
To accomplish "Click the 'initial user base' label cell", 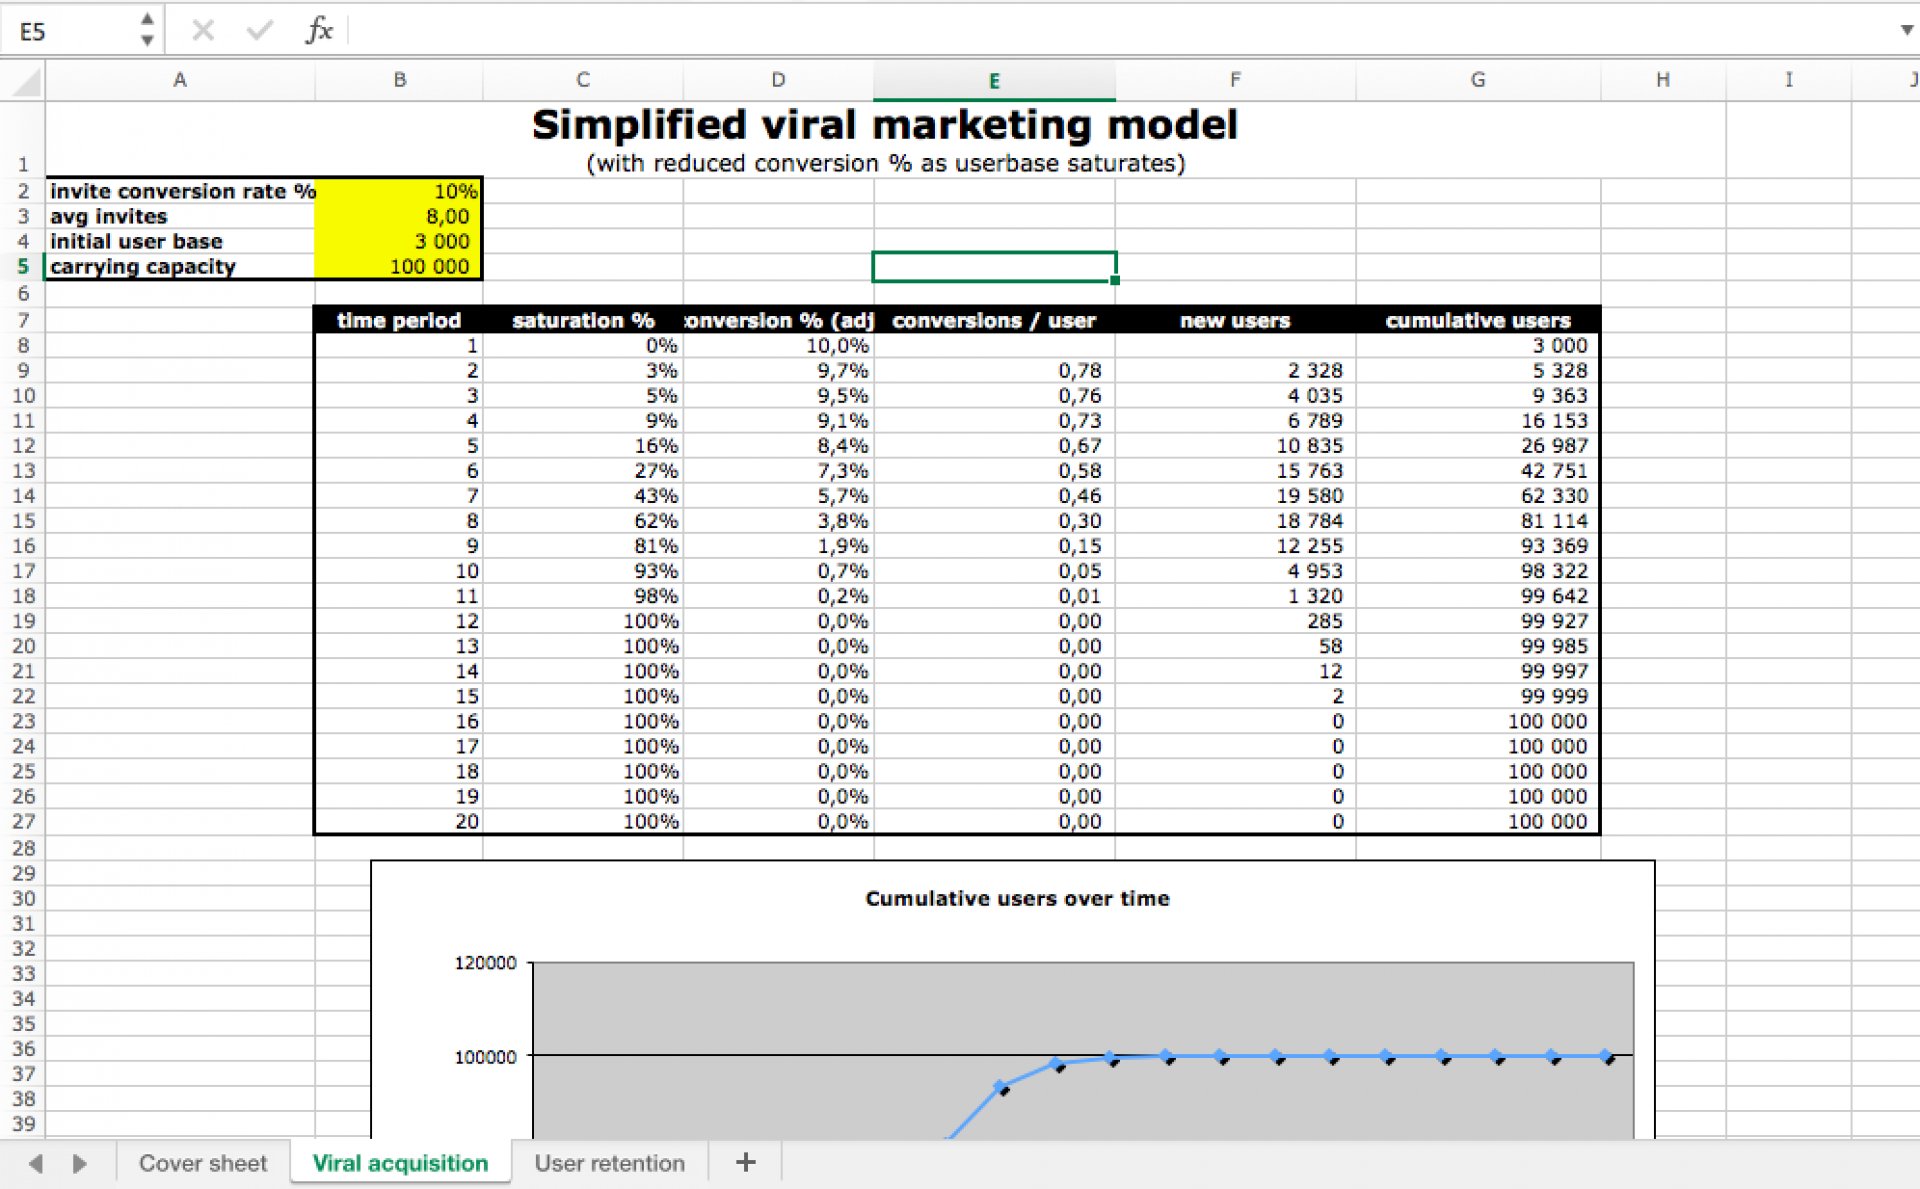I will tap(180, 241).
